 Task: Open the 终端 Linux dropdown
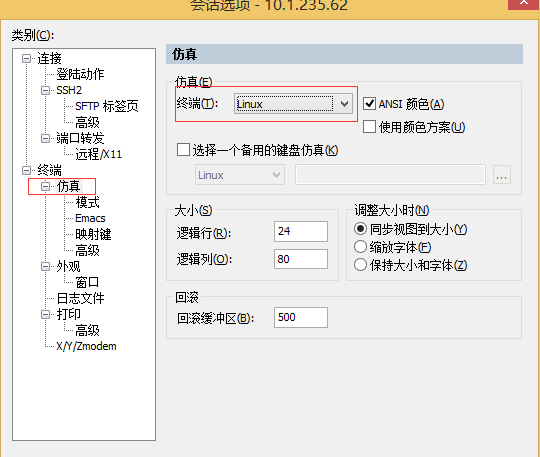click(x=293, y=104)
